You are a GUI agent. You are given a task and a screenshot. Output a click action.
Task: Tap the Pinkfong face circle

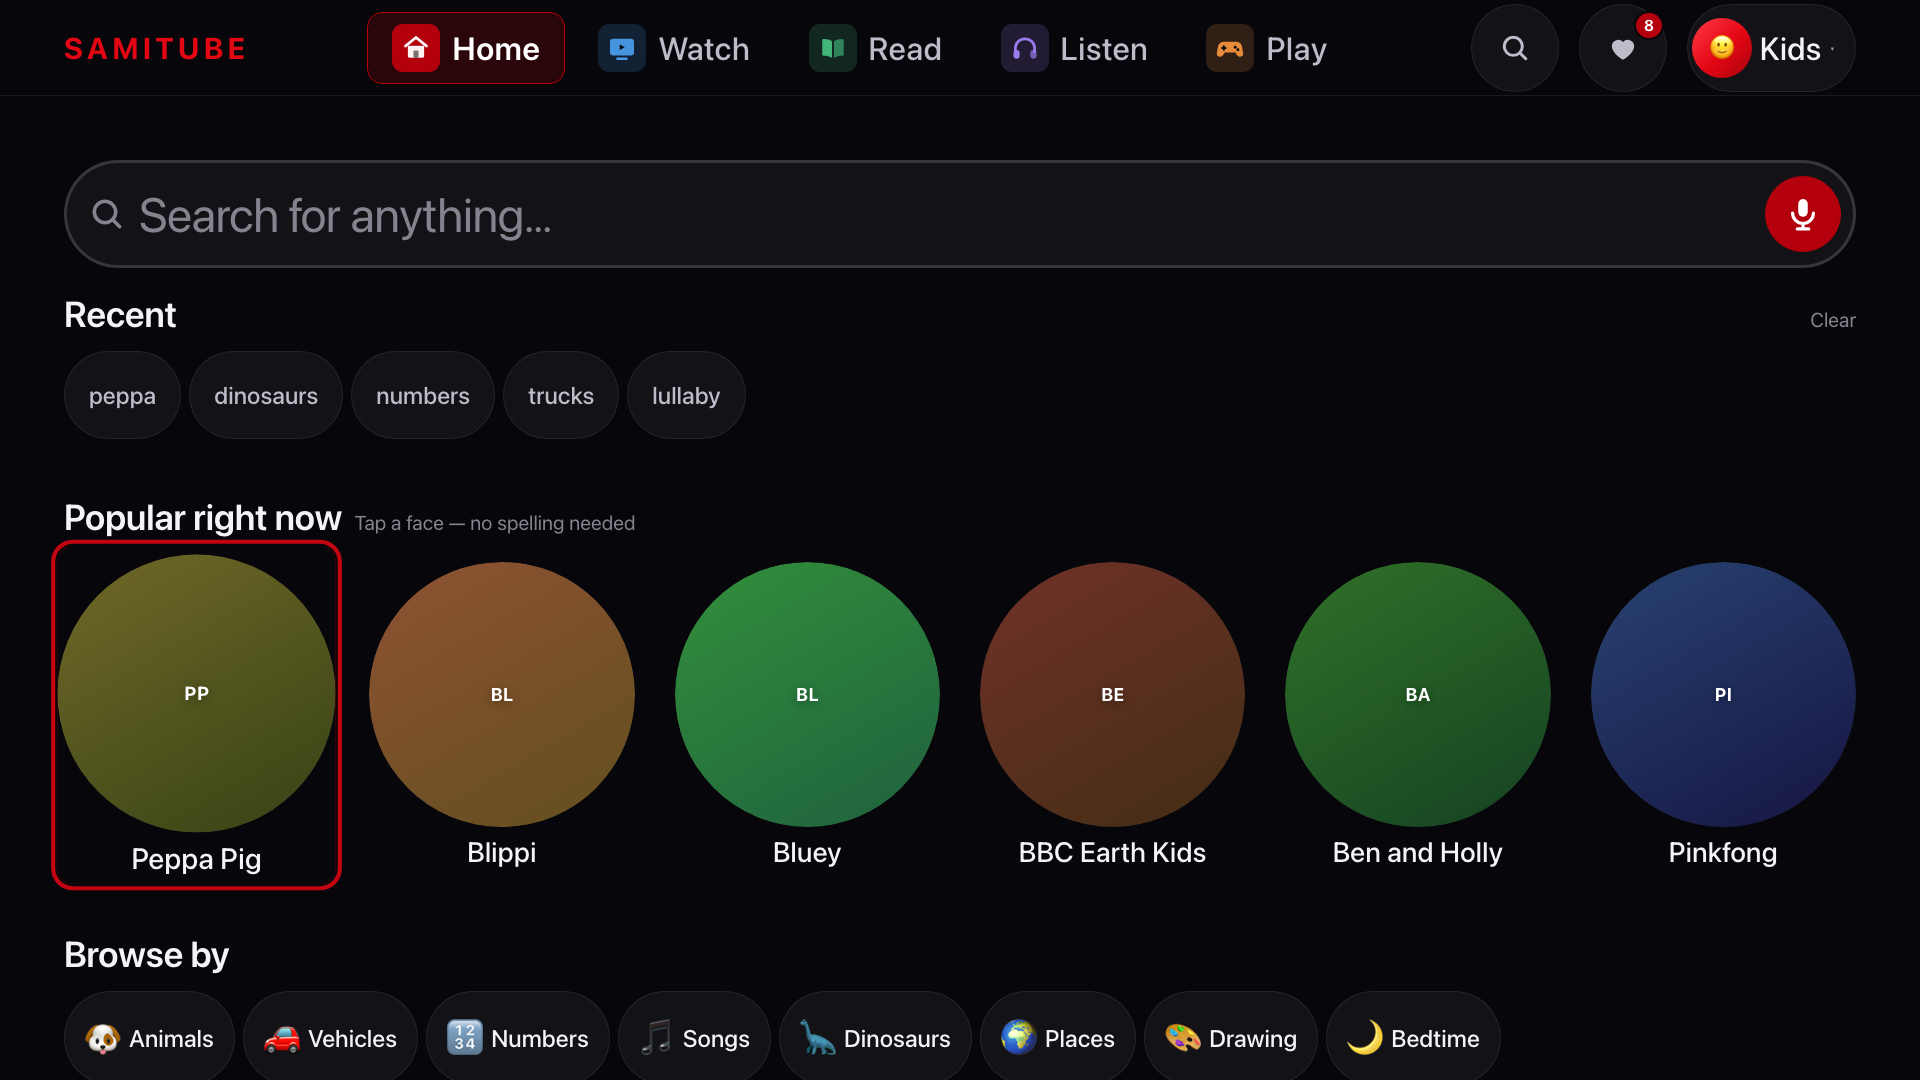coord(1723,694)
